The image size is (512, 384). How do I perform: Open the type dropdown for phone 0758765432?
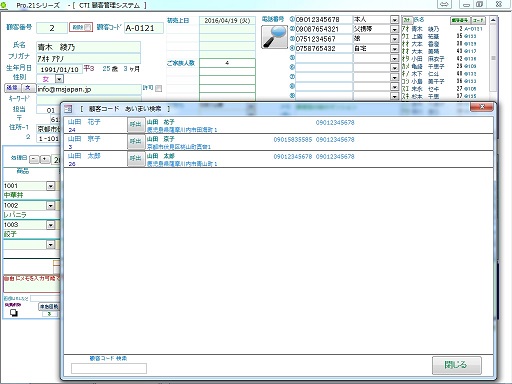pos(394,49)
